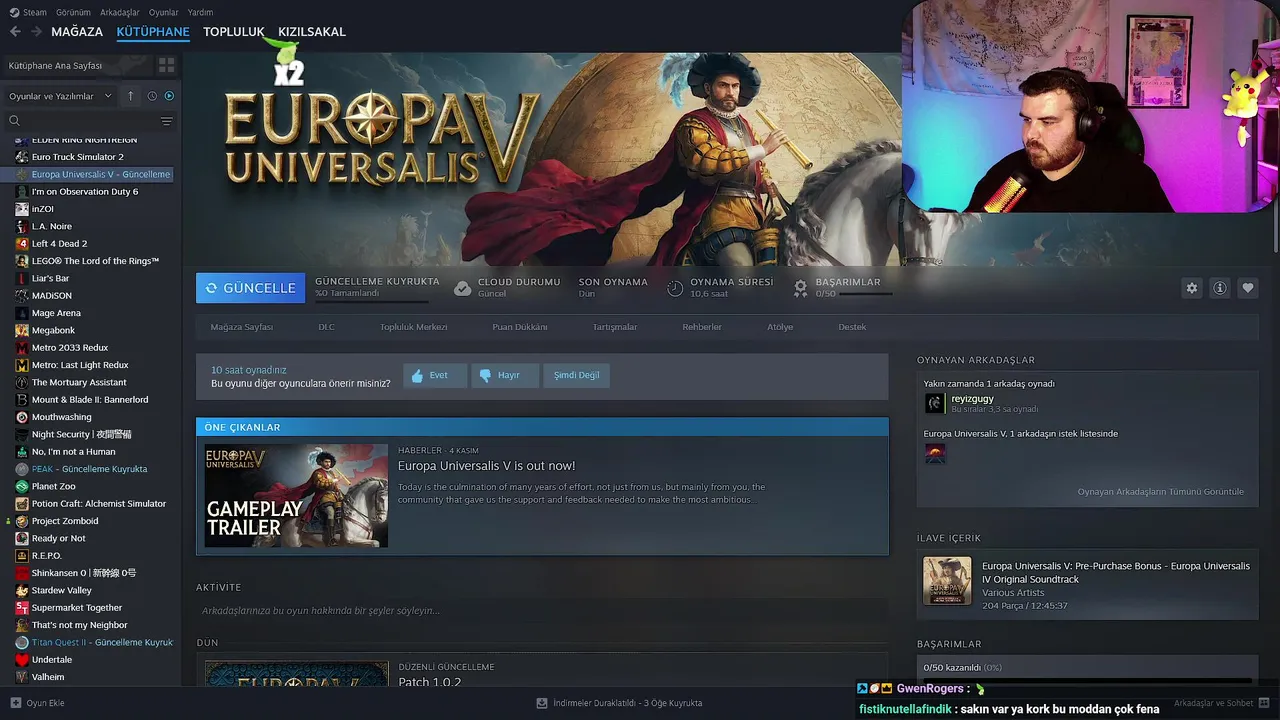Open the Yardım menu
The height and width of the screenshot is (720, 1280).
pyautogui.click(x=200, y=12)
